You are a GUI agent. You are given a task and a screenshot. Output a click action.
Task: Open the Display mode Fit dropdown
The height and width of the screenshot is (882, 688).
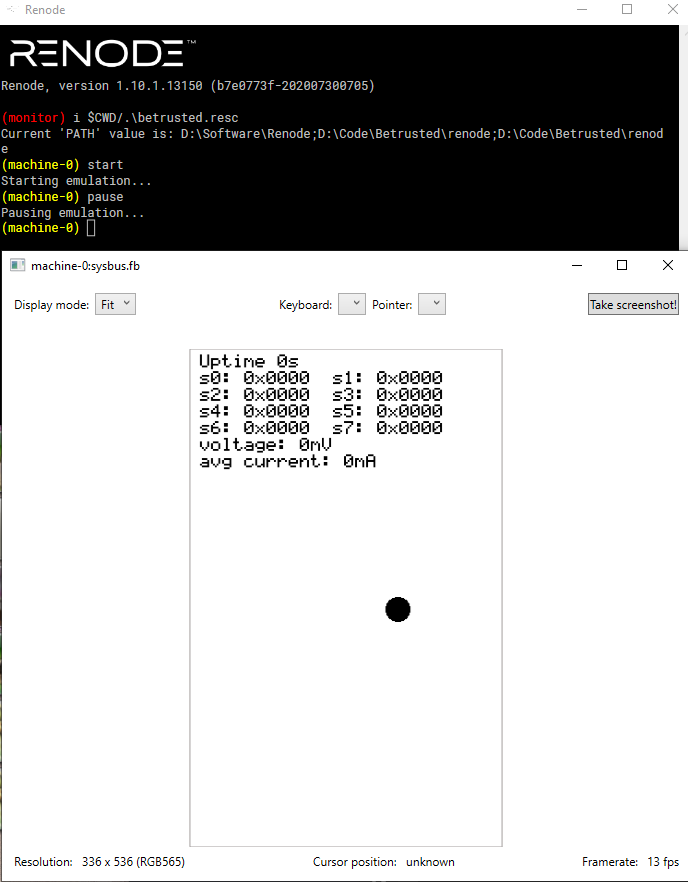pyautogui.click(x=115, y=304)
